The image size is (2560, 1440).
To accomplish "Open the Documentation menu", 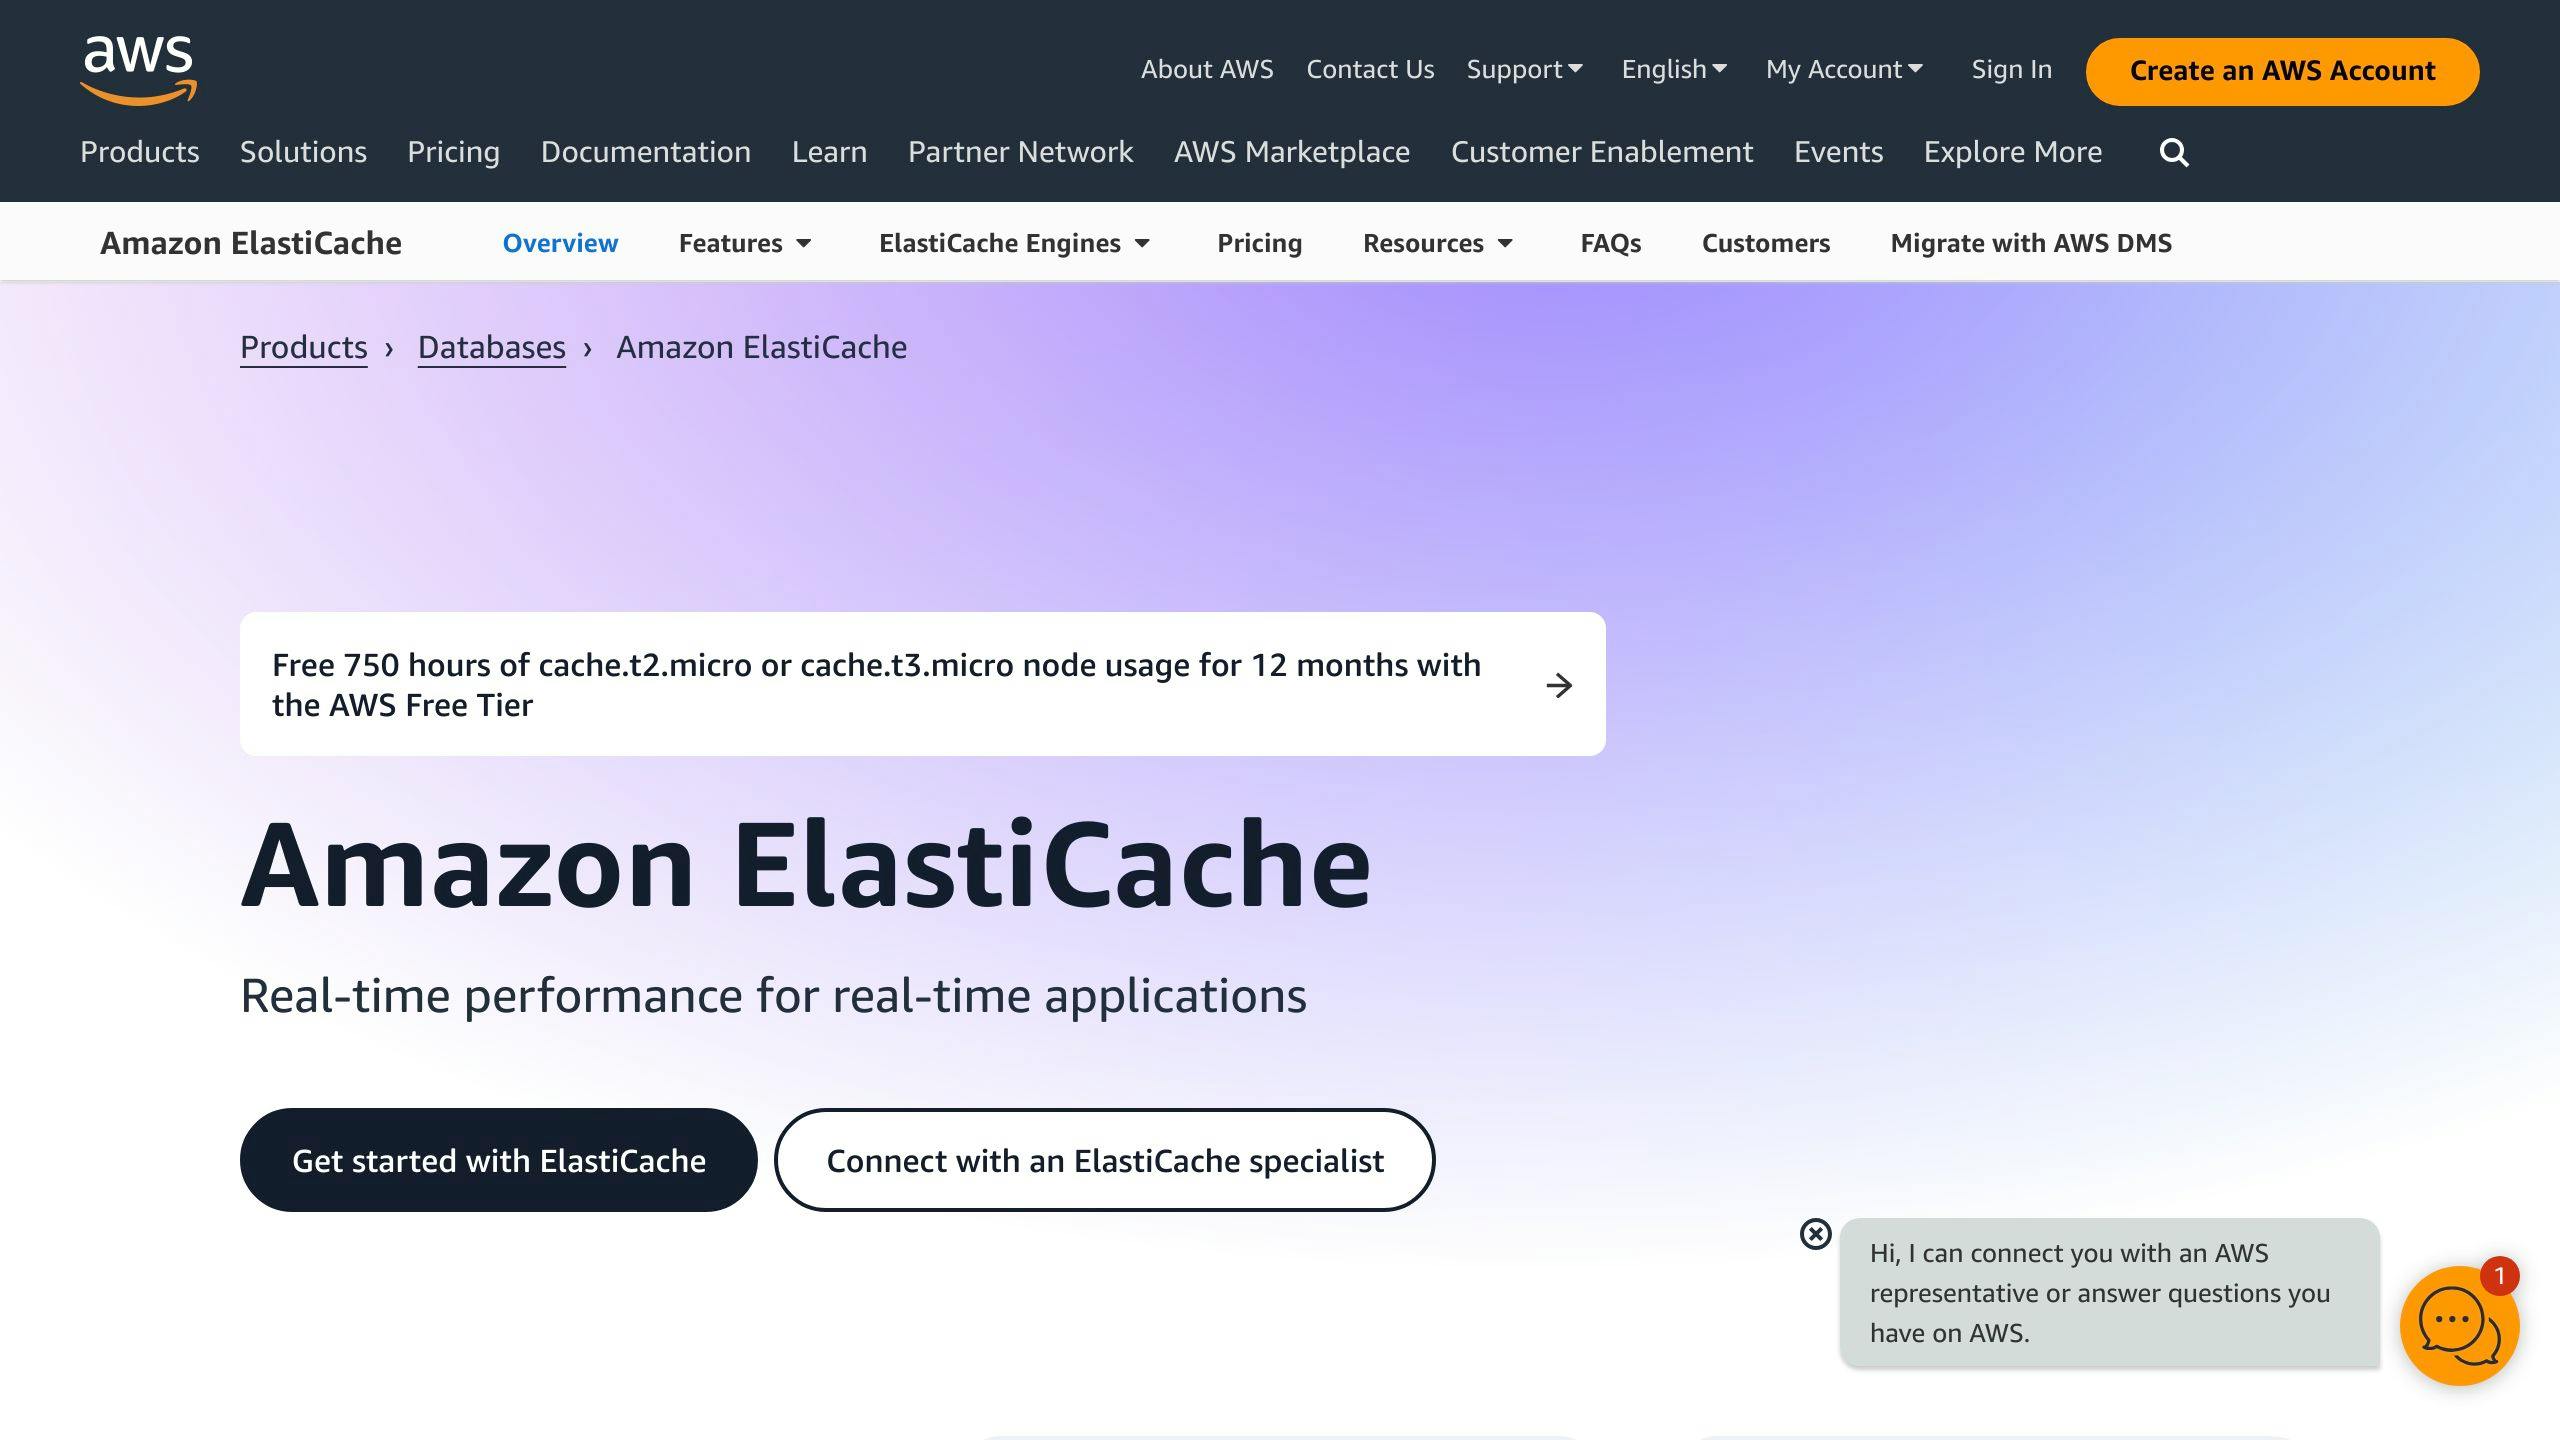I will coord(646,152).
